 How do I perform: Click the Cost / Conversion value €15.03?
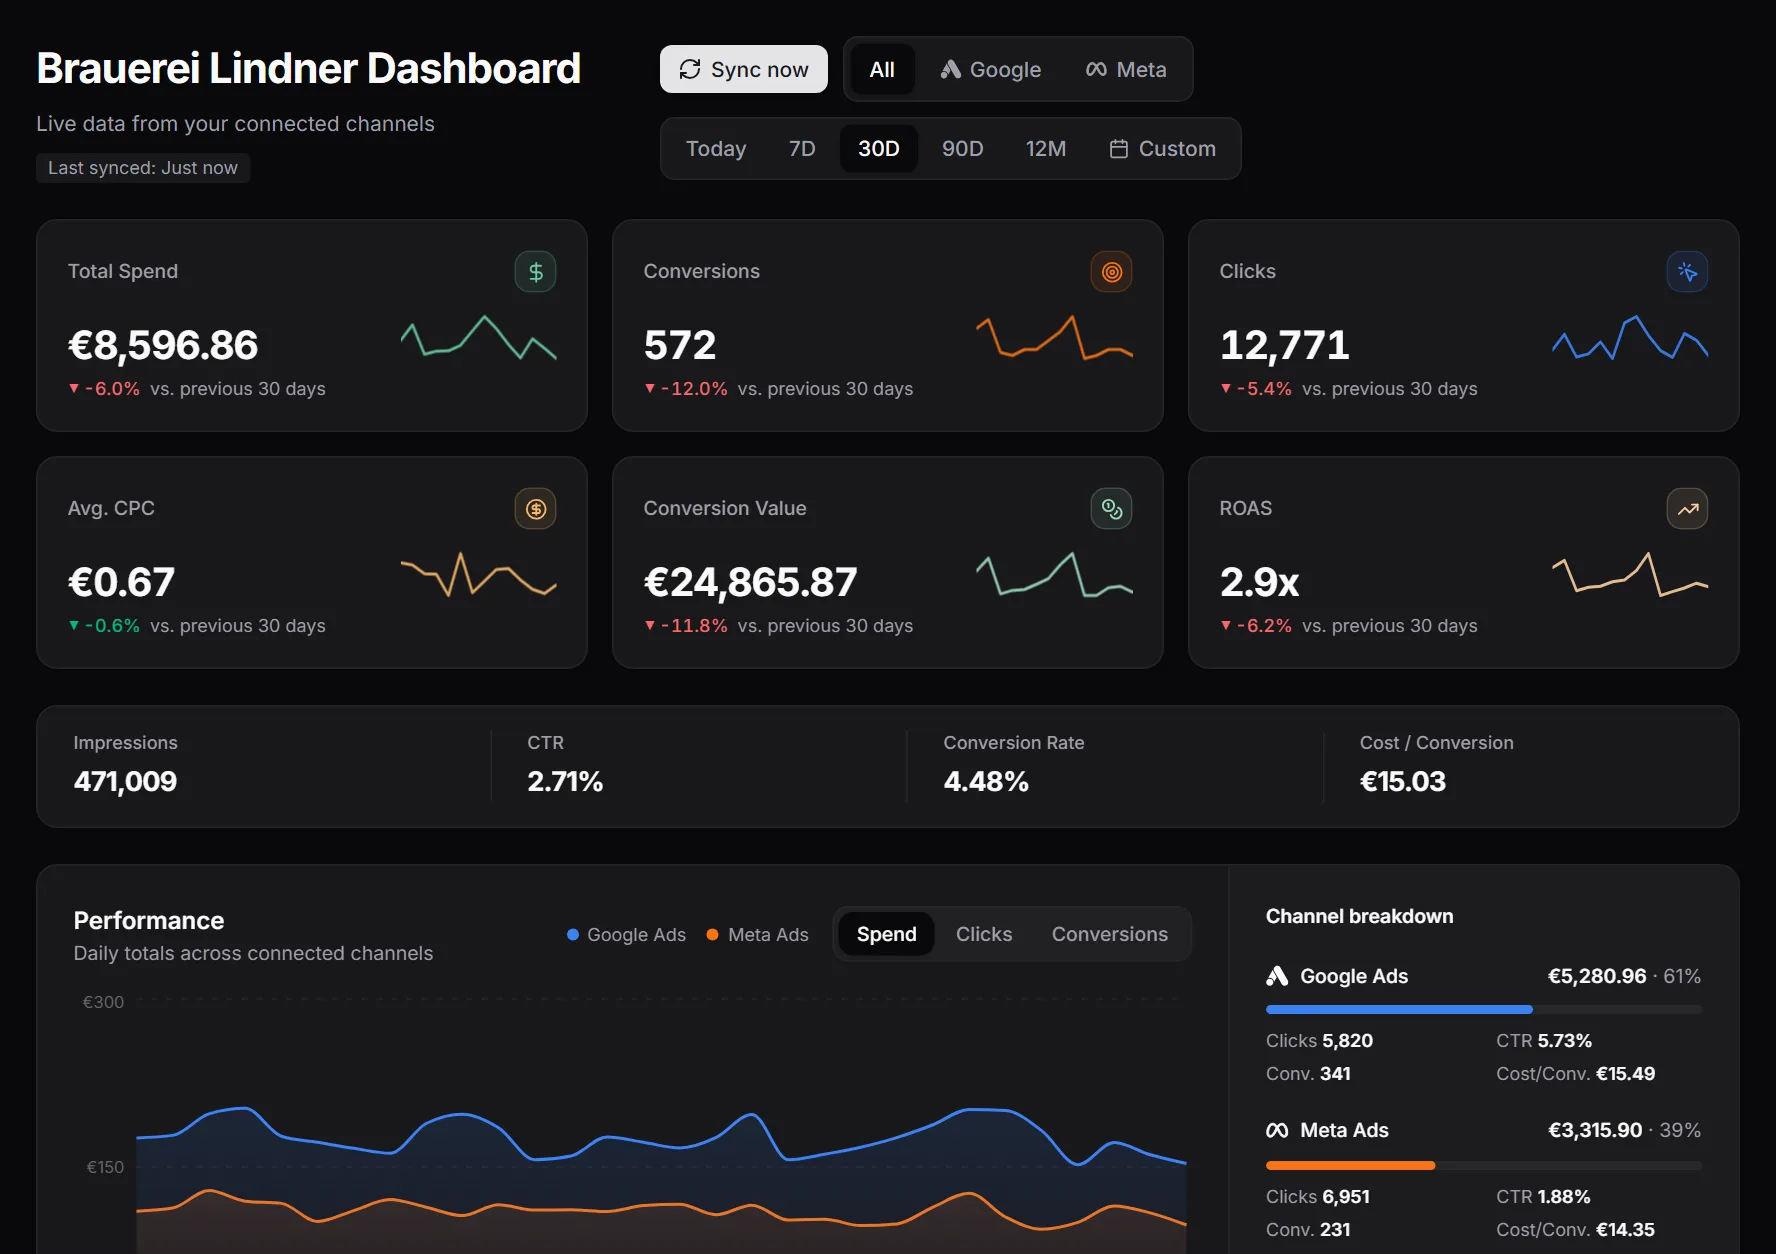(1403, 781)
